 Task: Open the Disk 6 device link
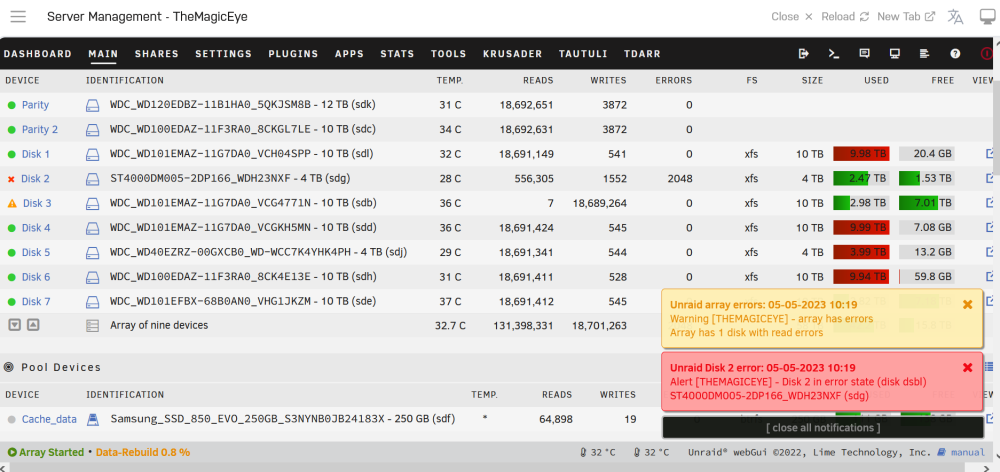point(36,277)
